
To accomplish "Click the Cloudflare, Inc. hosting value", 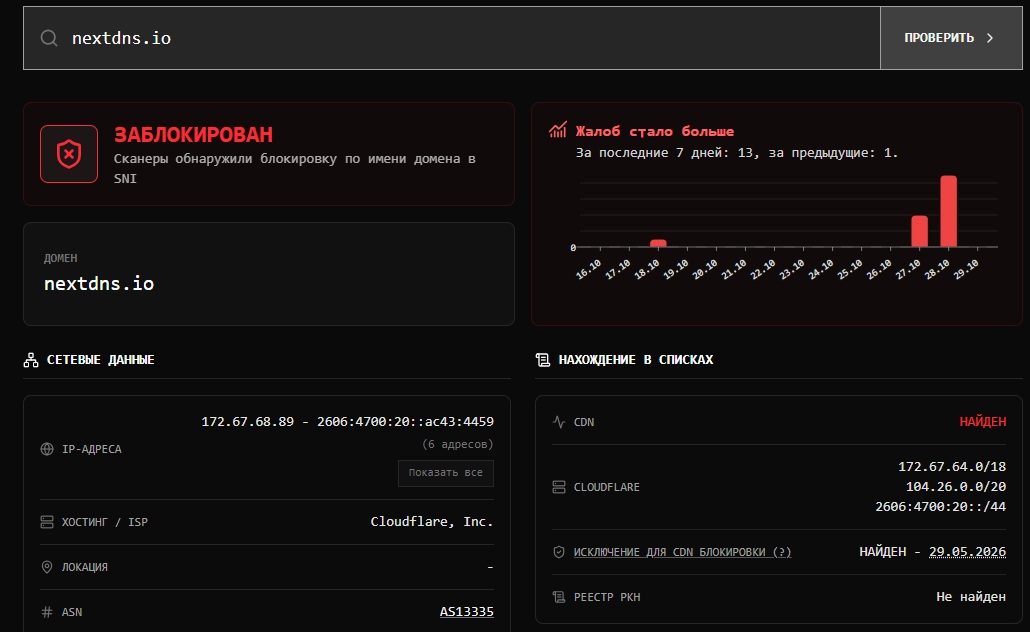I will (432, 522).
